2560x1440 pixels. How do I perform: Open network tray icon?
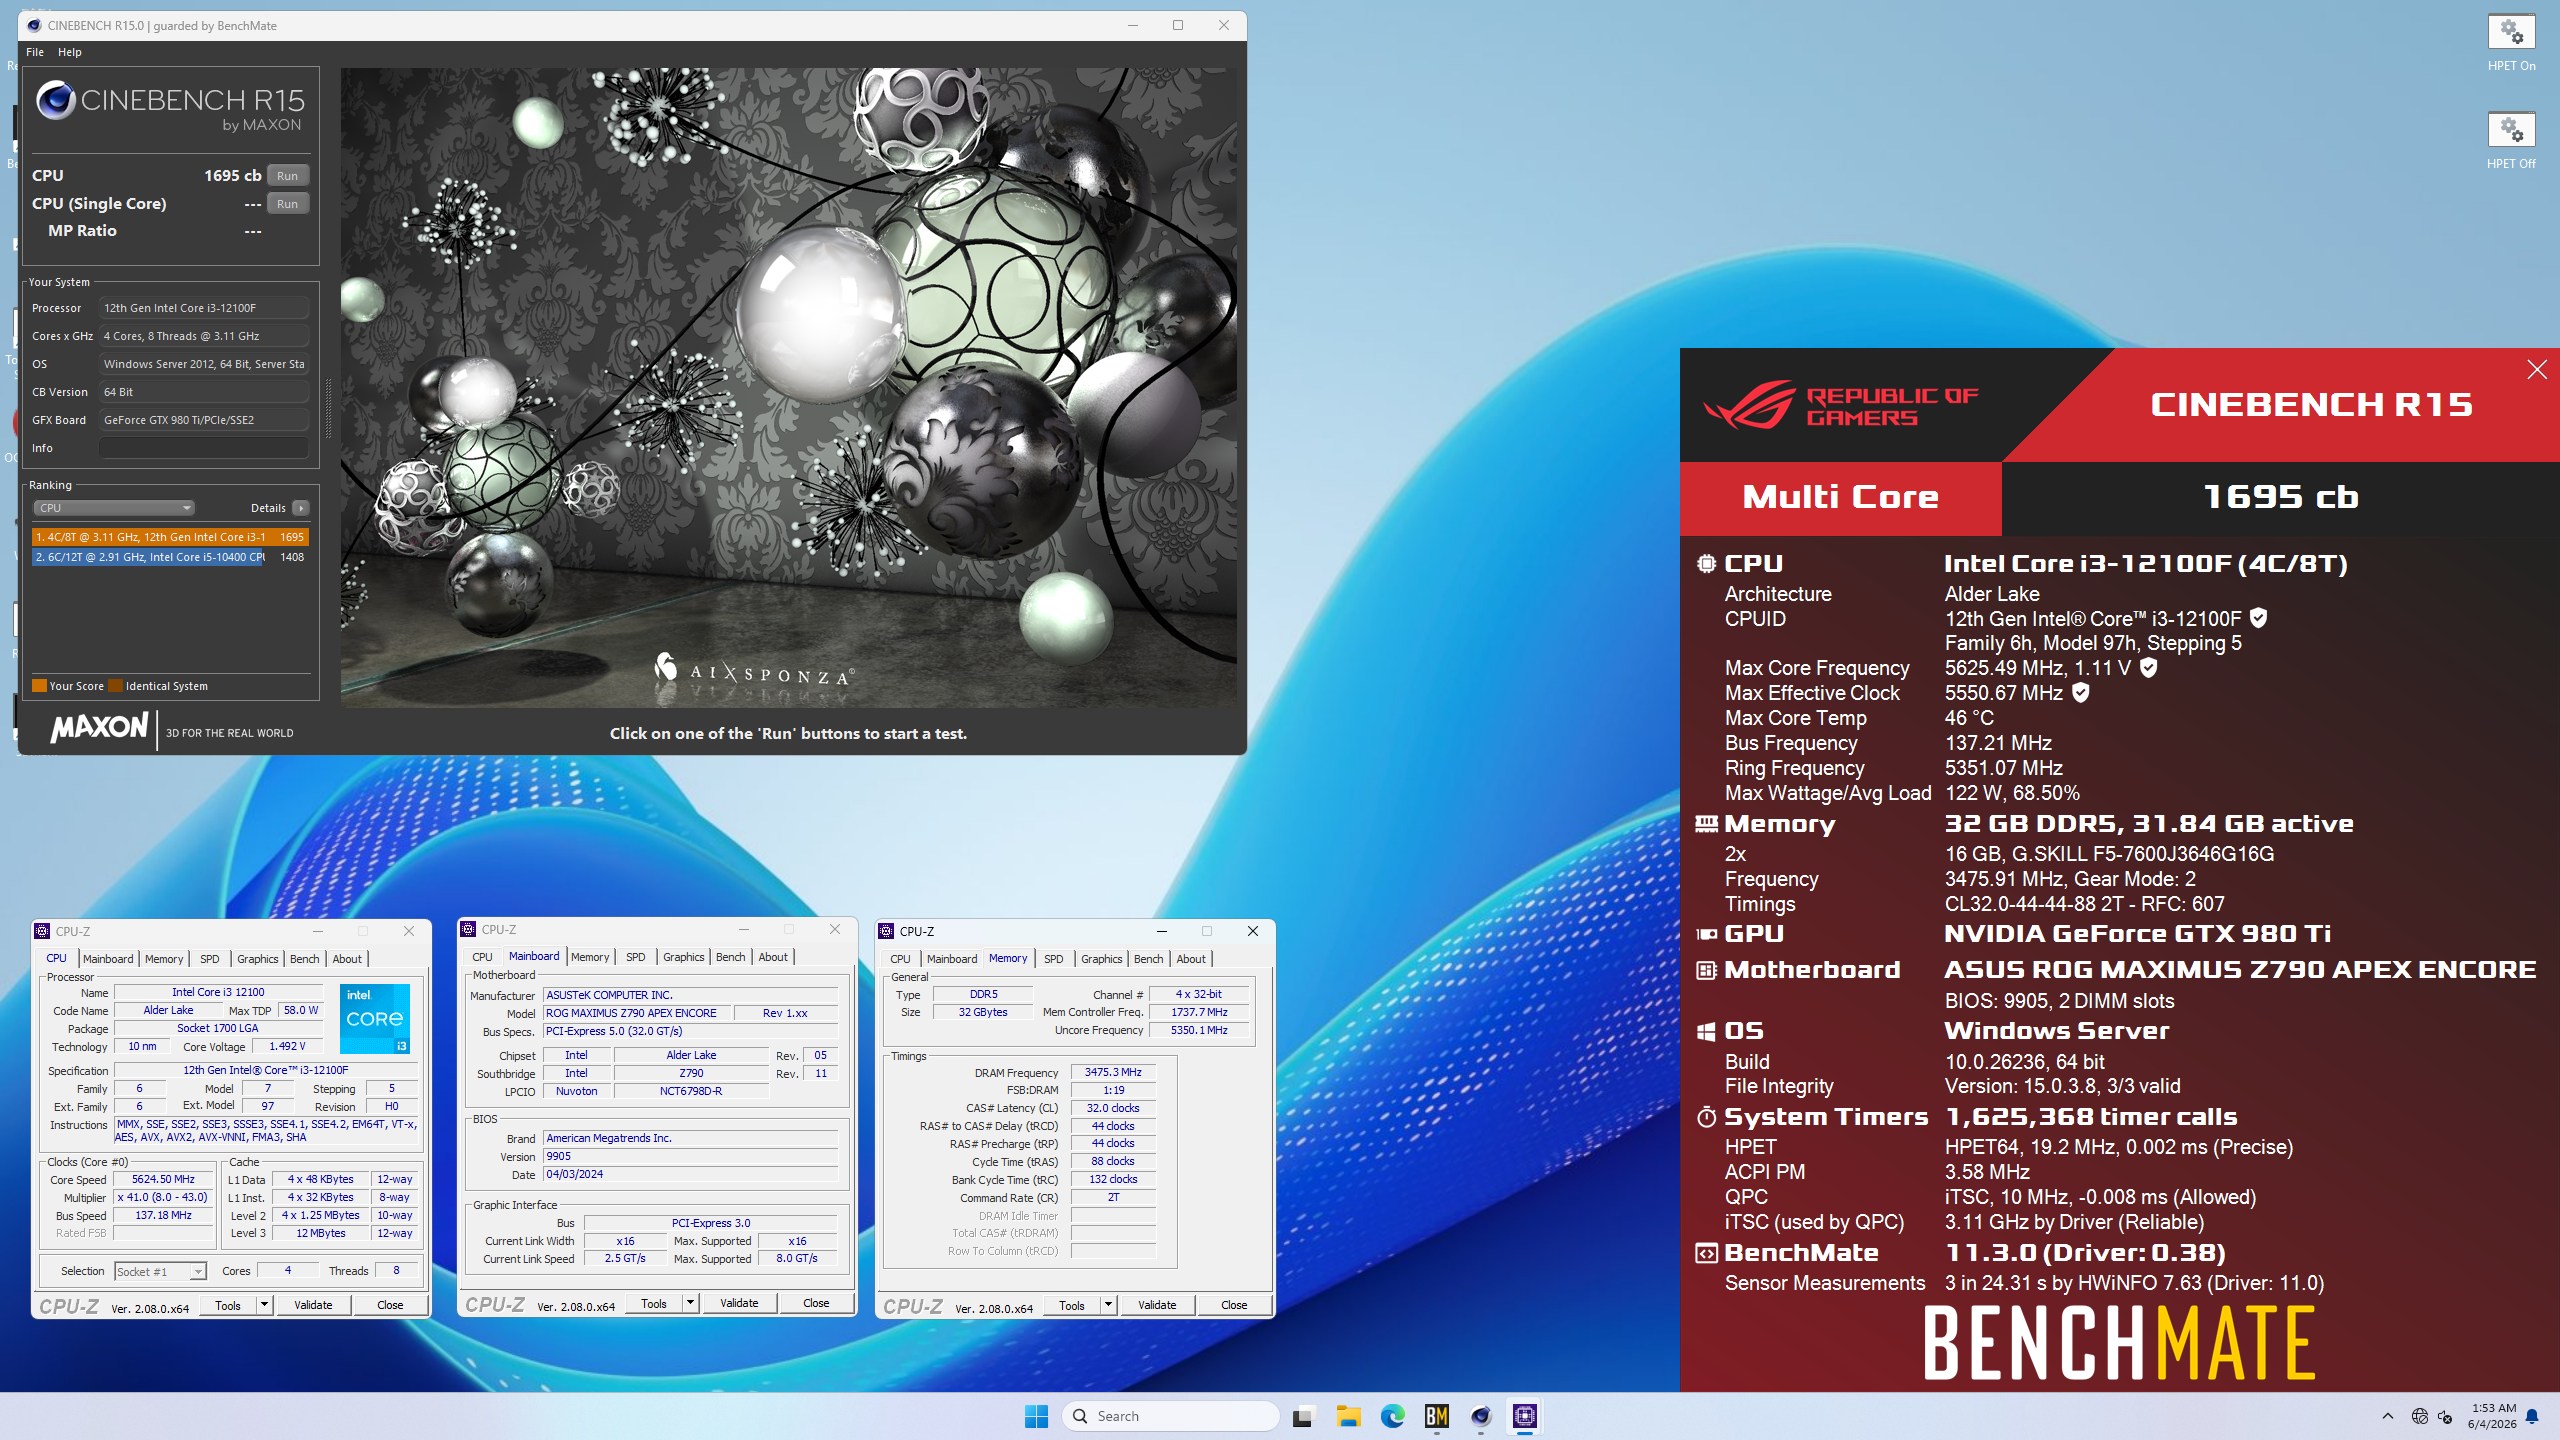pos(2420,1416)
